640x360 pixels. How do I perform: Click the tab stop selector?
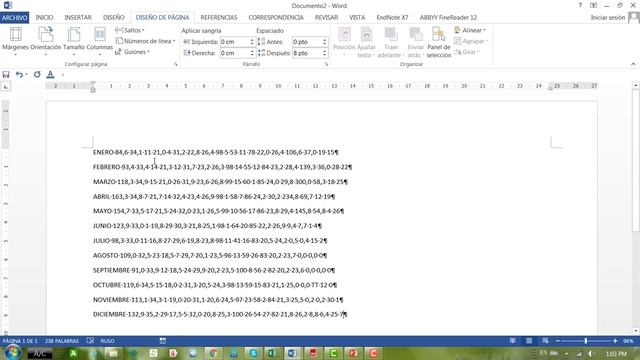pos(6,87)
